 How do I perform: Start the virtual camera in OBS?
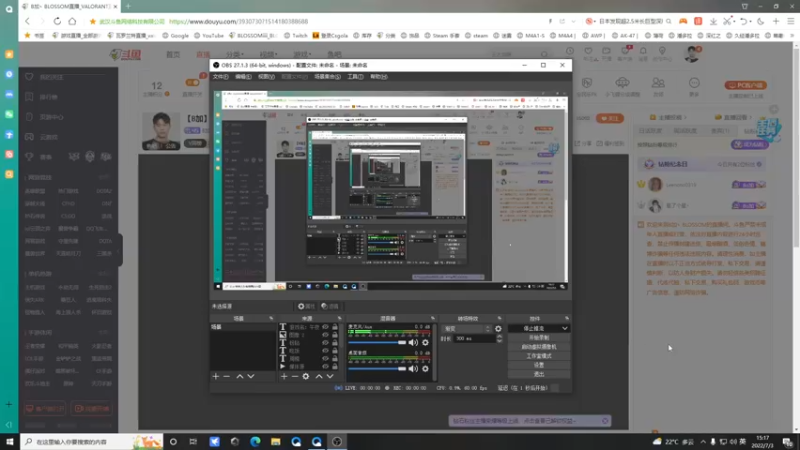[539, 347]
